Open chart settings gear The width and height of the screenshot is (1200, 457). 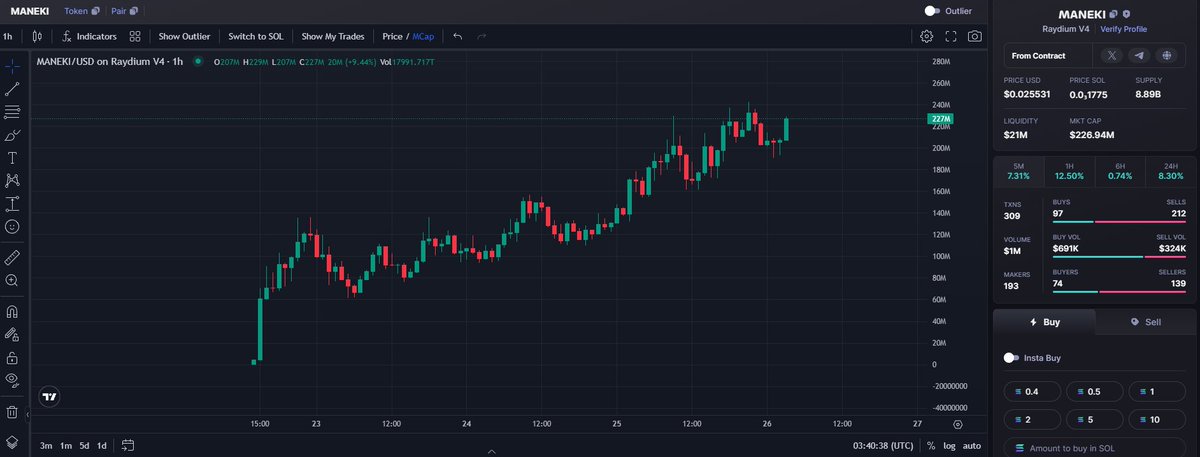coord(927,36)
